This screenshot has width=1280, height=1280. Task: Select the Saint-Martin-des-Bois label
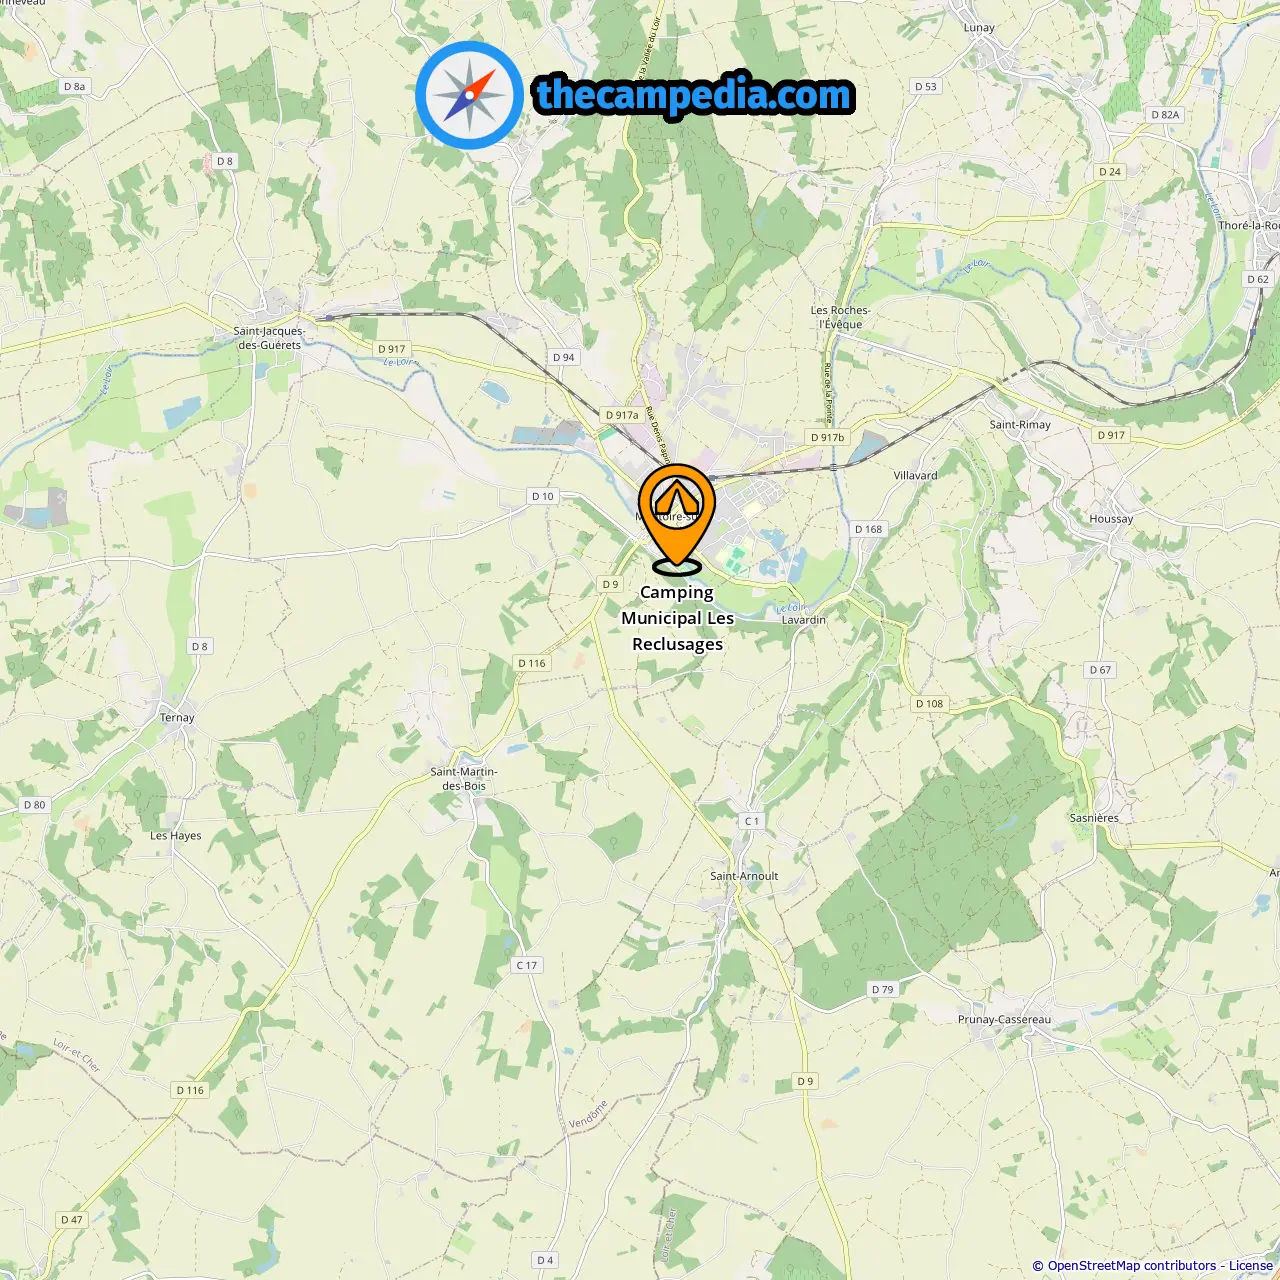[x=464, y=779]
